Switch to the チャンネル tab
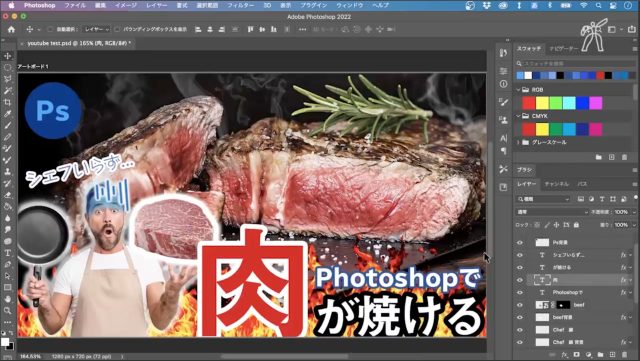640x361 pixels. [x=556, y=184]
